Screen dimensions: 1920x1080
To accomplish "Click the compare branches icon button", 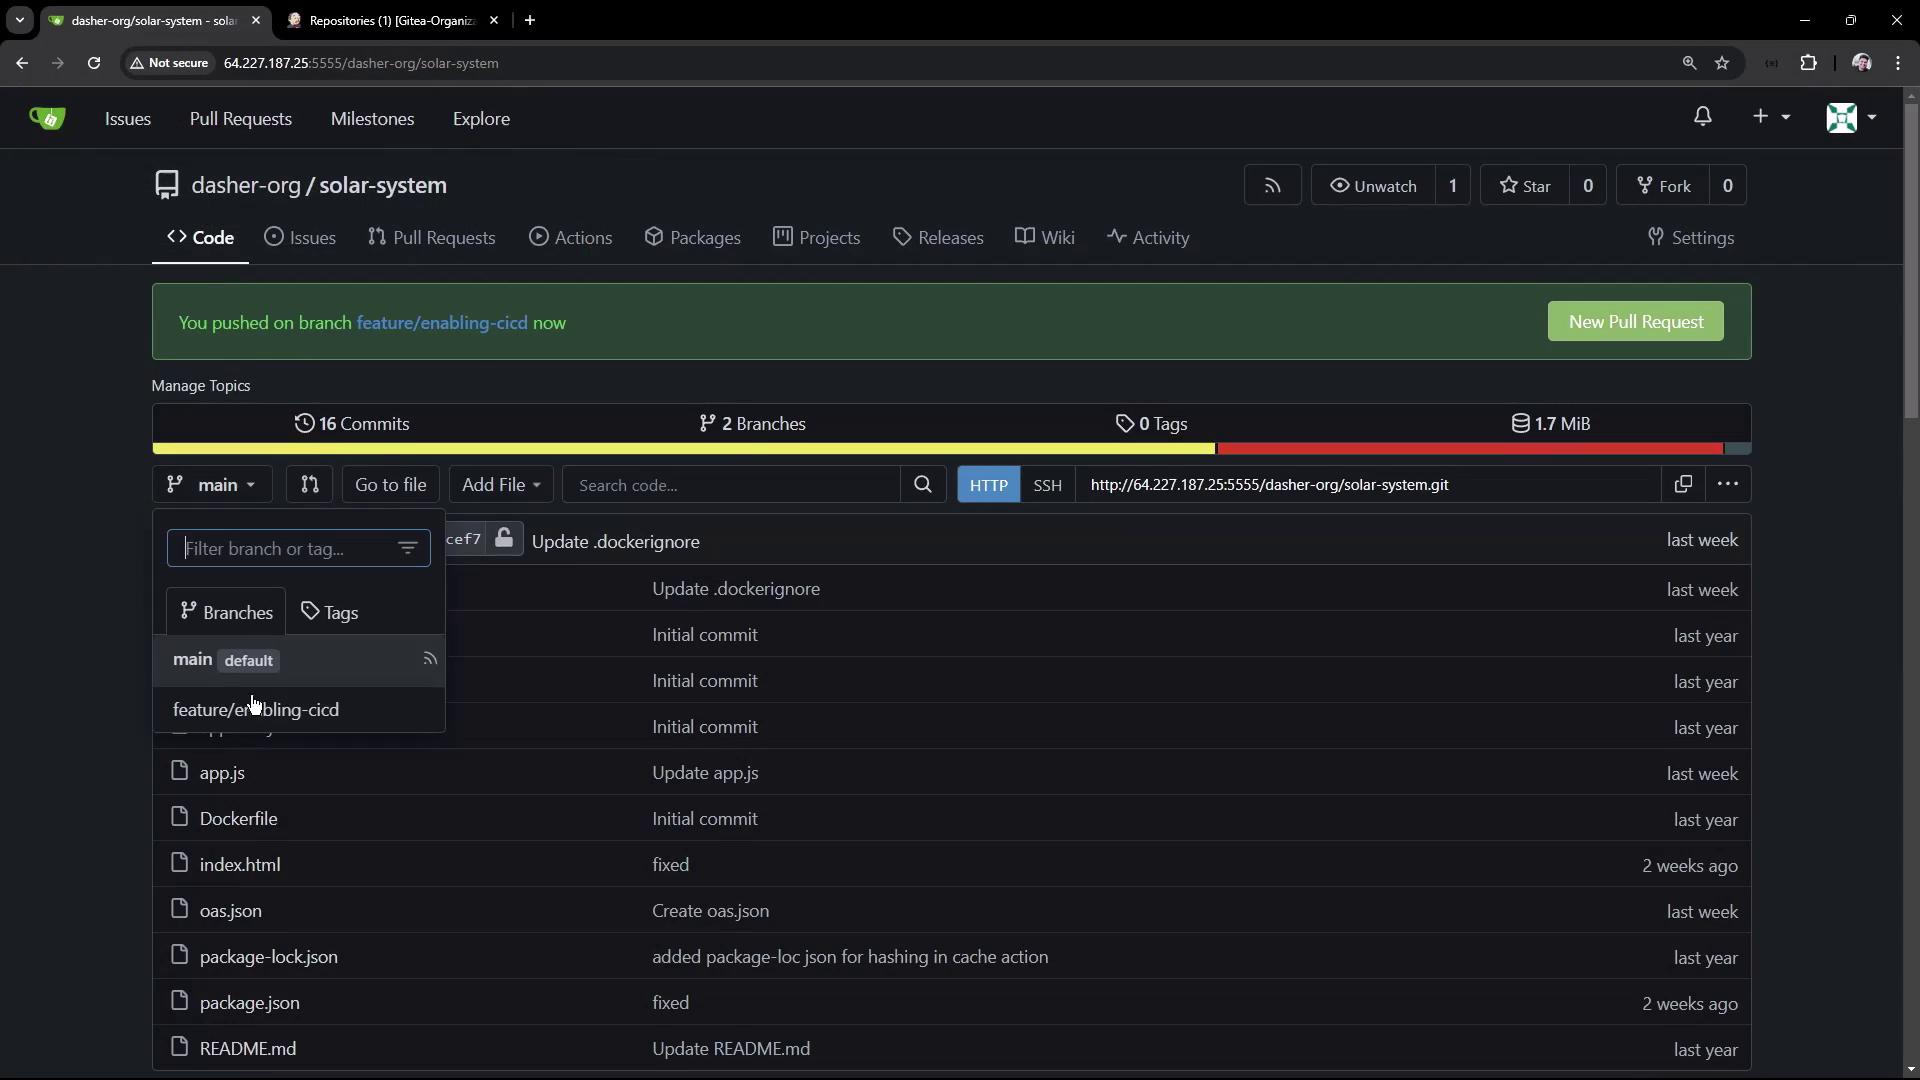I will click(309, 485).
